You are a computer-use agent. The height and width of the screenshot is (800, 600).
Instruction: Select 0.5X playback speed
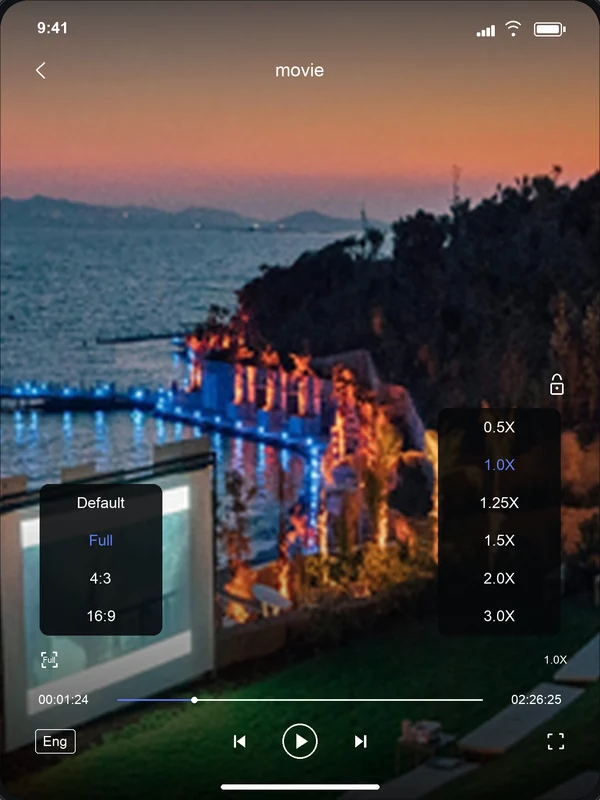tap(499, 427)
